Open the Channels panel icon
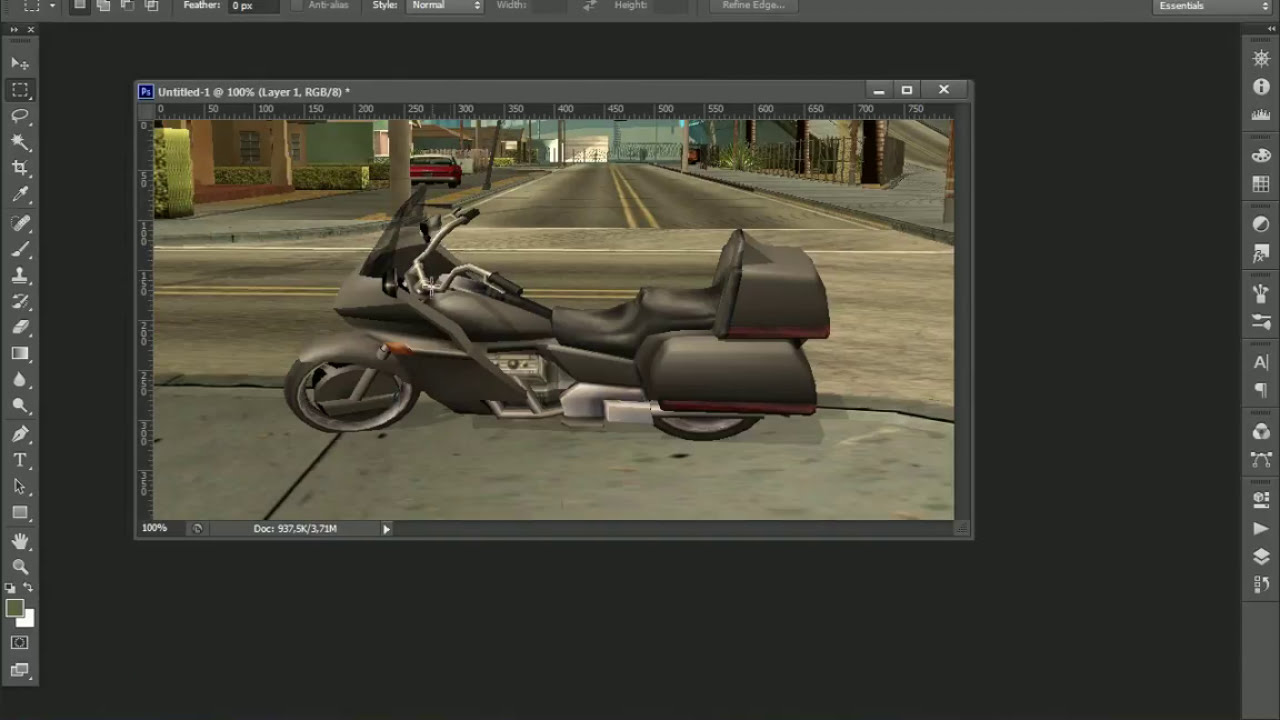Screen dimensions: 1280x720 coord(1261,432)
